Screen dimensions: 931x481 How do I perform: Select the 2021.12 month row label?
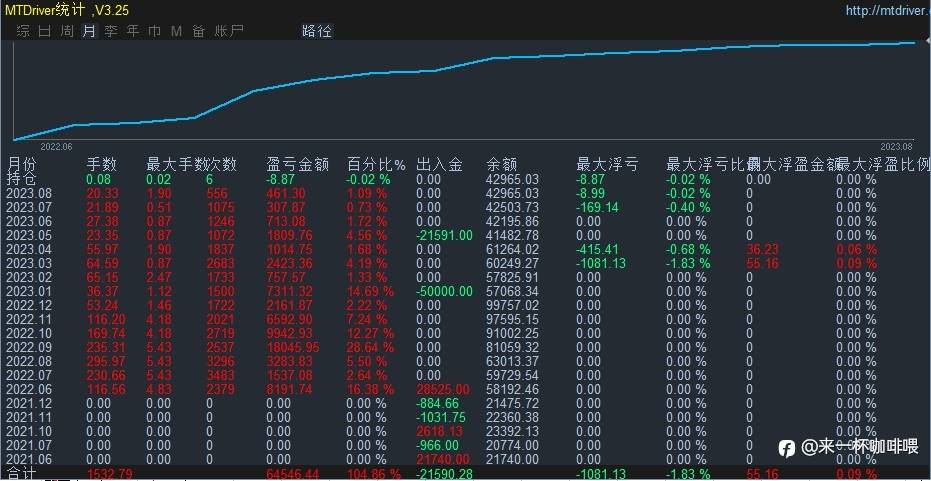[29, 403]
